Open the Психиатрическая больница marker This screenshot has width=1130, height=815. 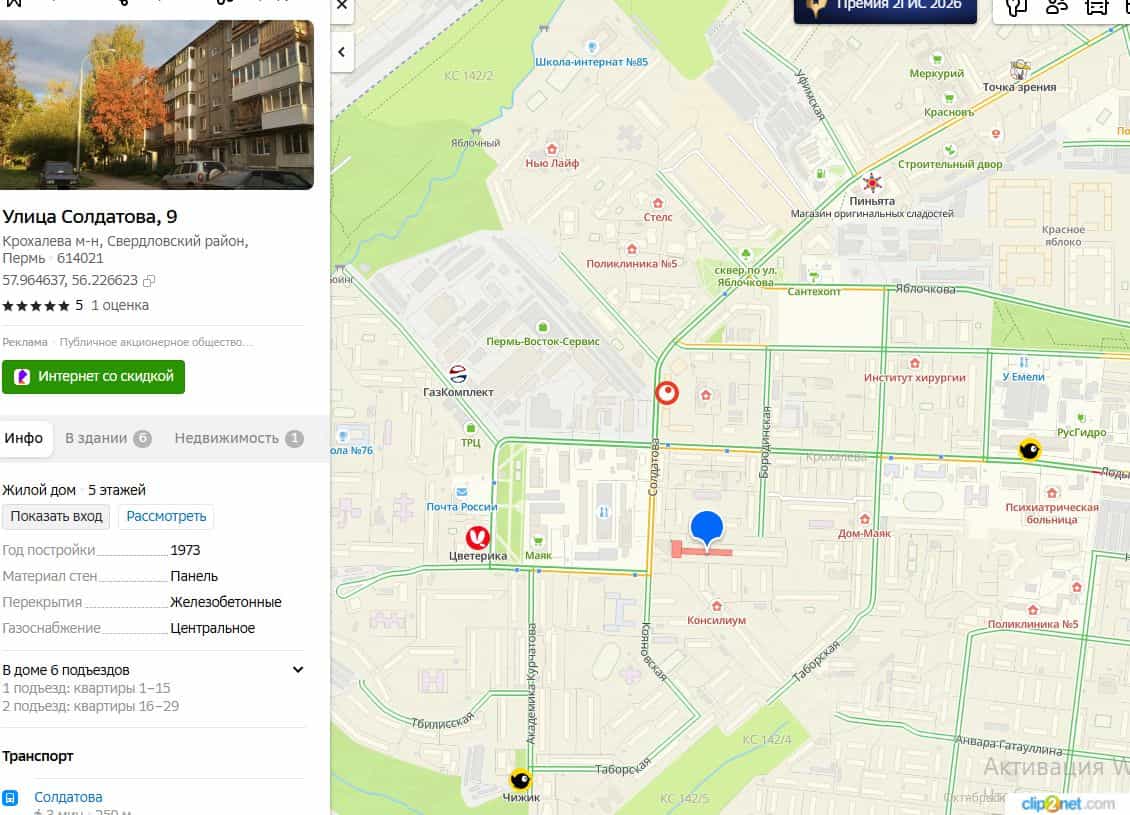tap(1051, 494)
